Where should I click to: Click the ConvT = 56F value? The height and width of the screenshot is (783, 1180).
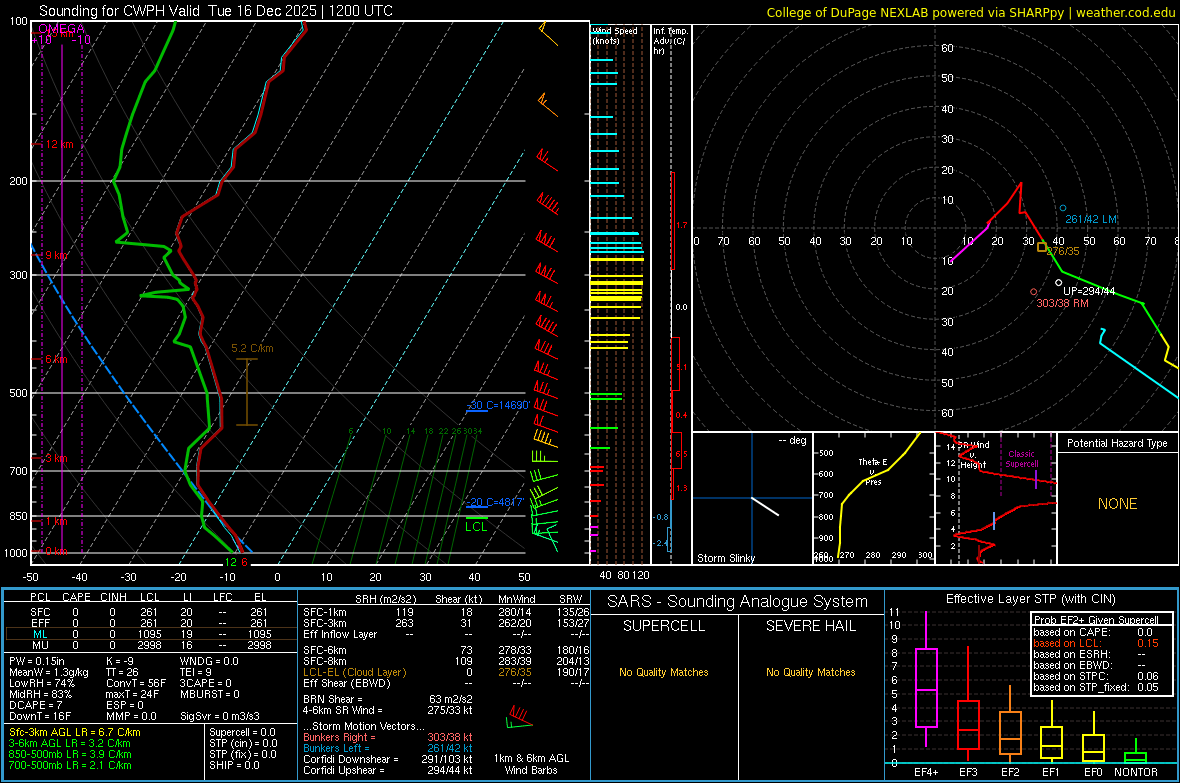tap(136, 683)
